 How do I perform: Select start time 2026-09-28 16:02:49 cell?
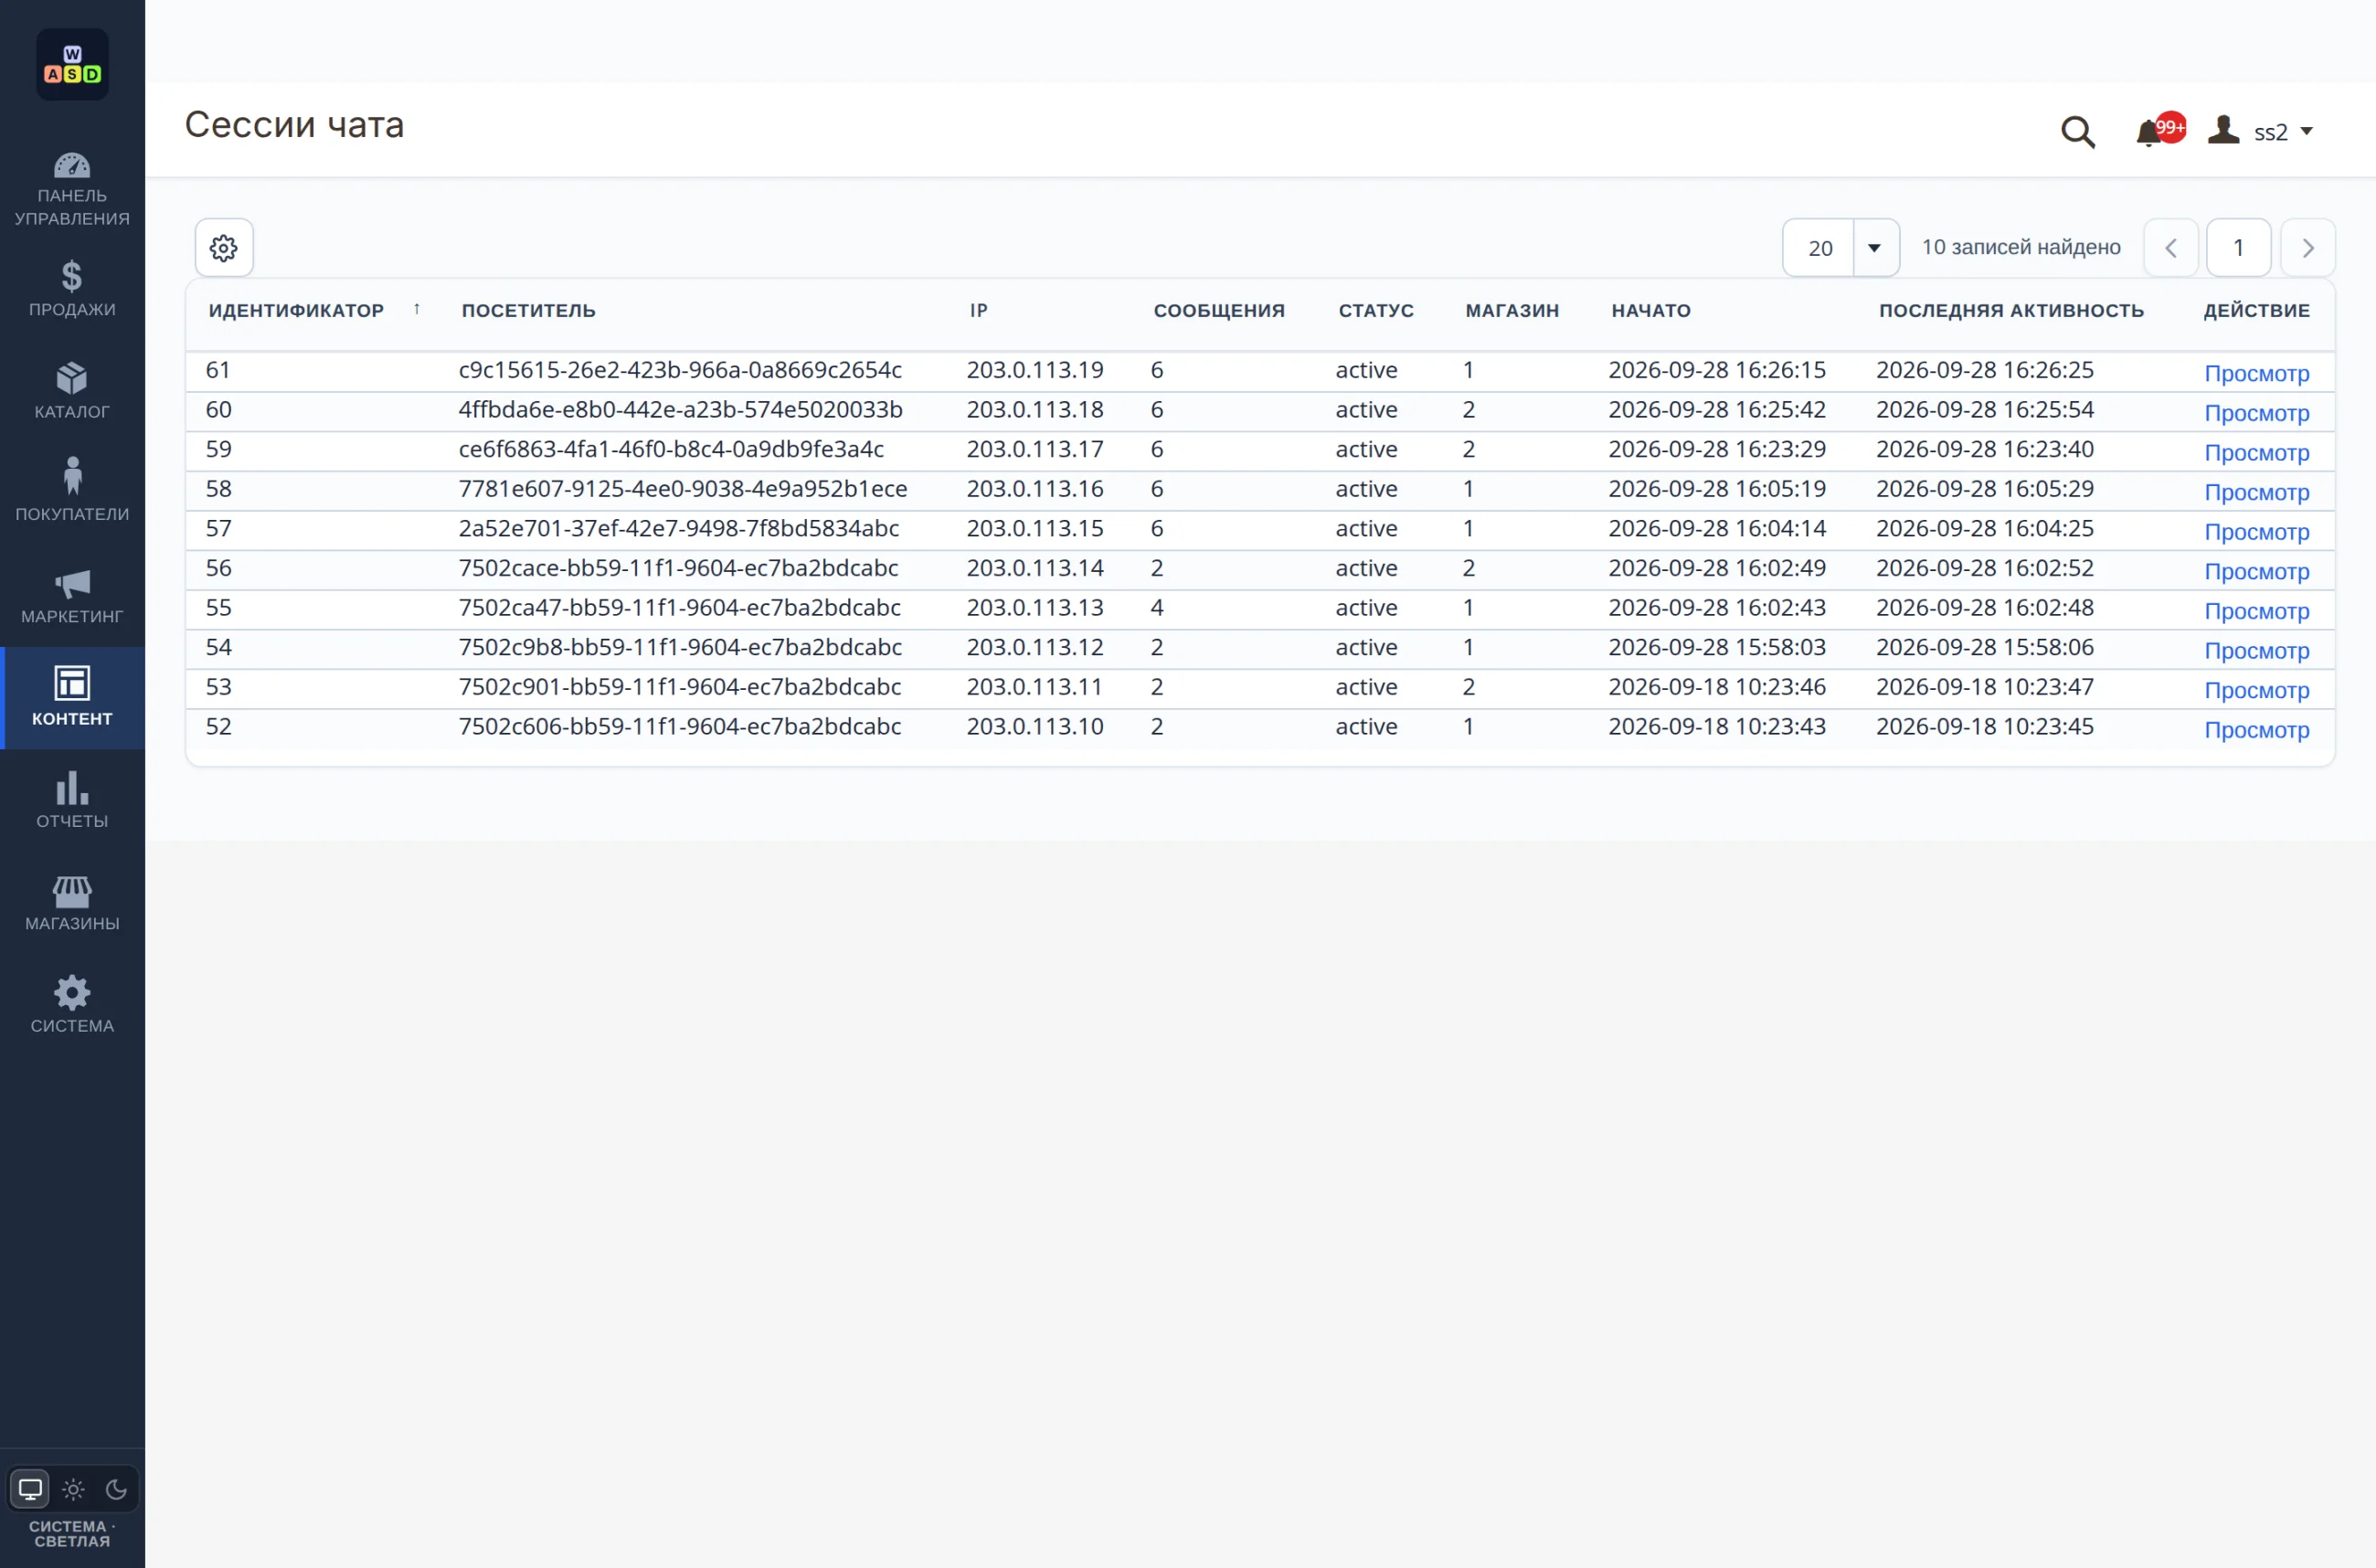click(x=1717, y=568)
